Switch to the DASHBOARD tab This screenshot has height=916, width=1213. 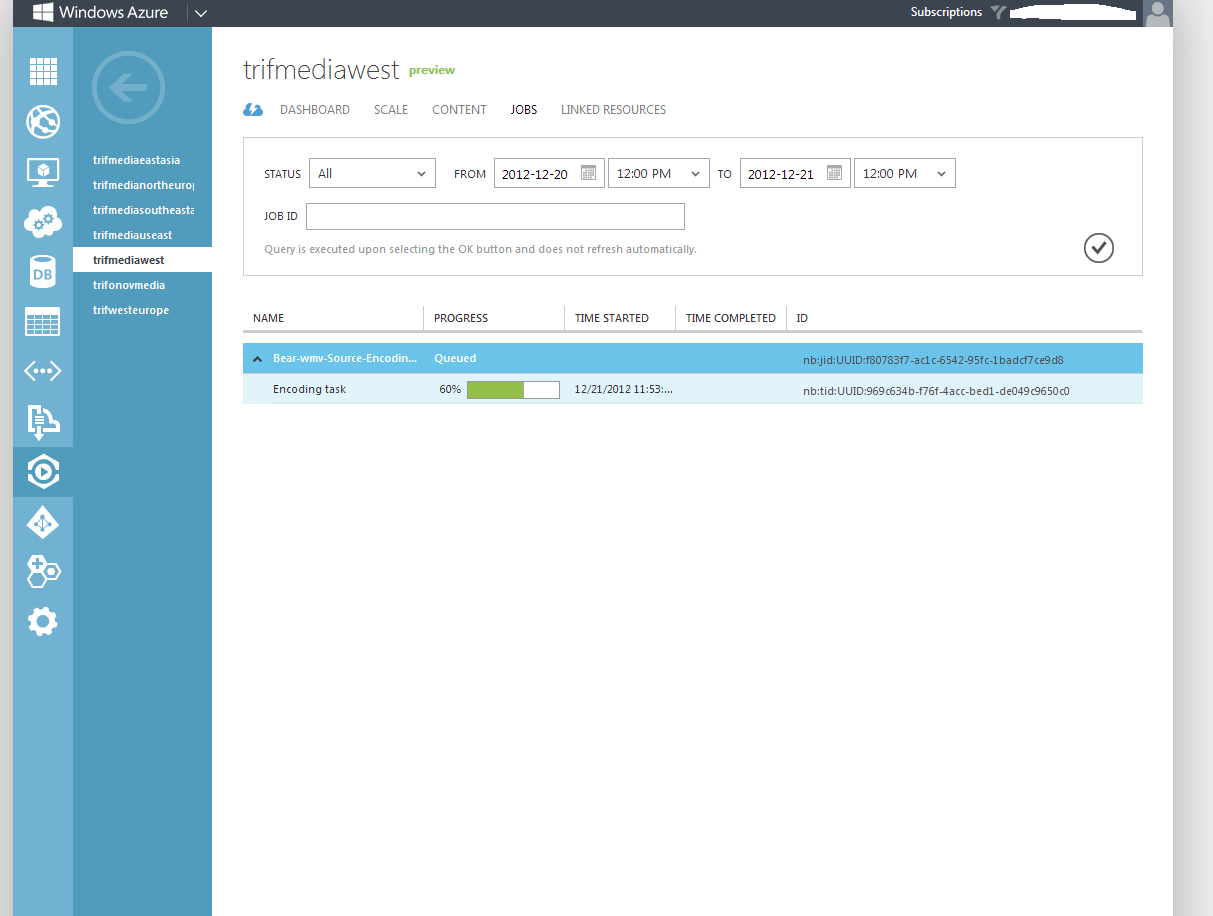[315, 110]
